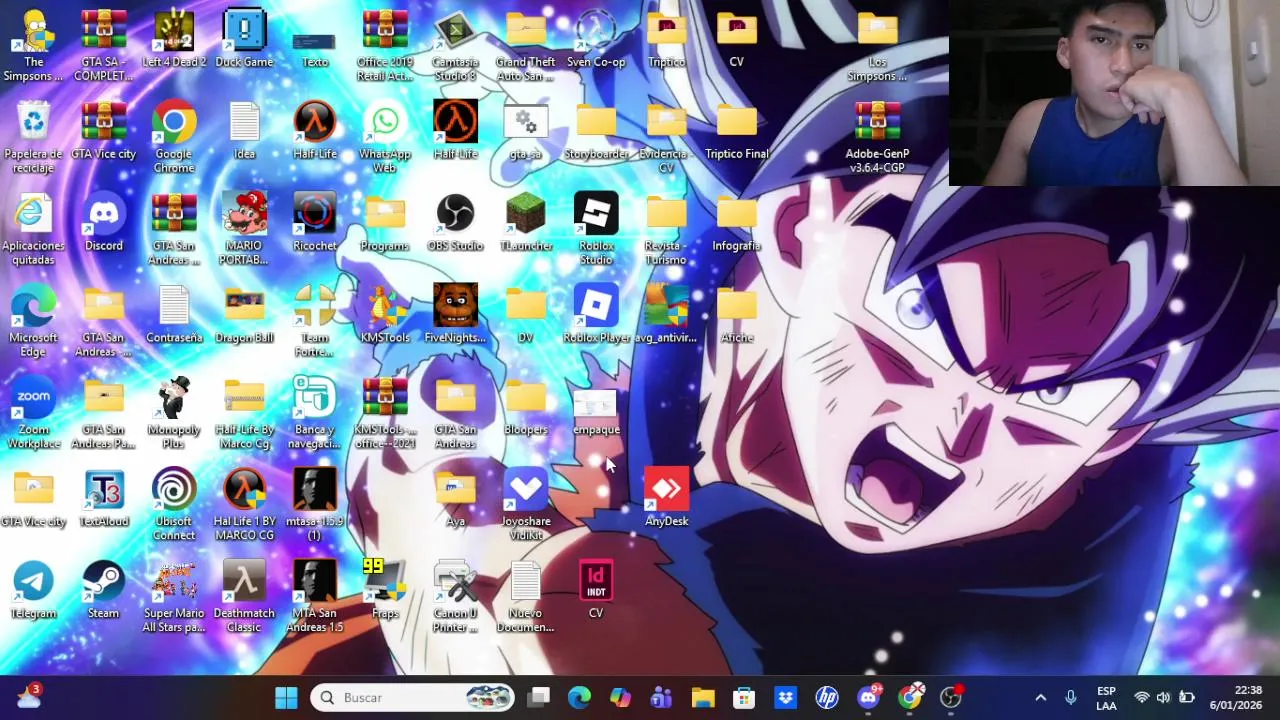Viewport: 1280px width, 720px height.
Task: Open the HP app in taskbar
Action: coord(827,697)
